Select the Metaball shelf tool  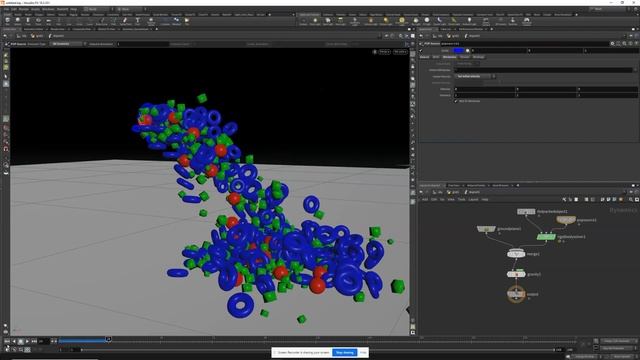176,21
